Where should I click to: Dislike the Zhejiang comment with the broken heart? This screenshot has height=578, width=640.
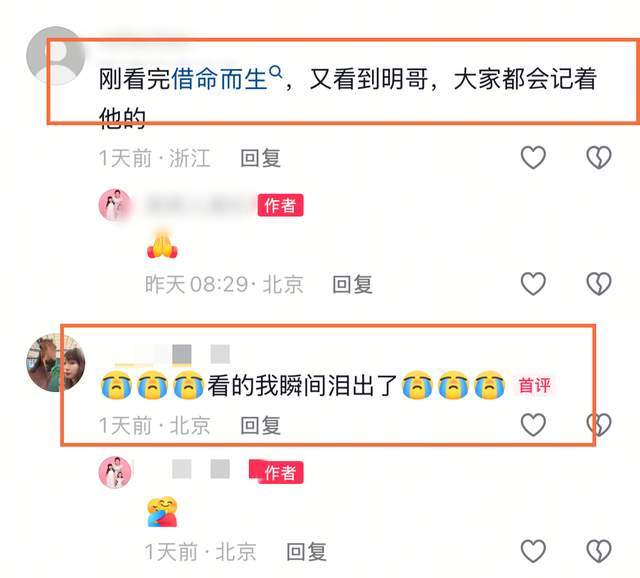[598, 157]
